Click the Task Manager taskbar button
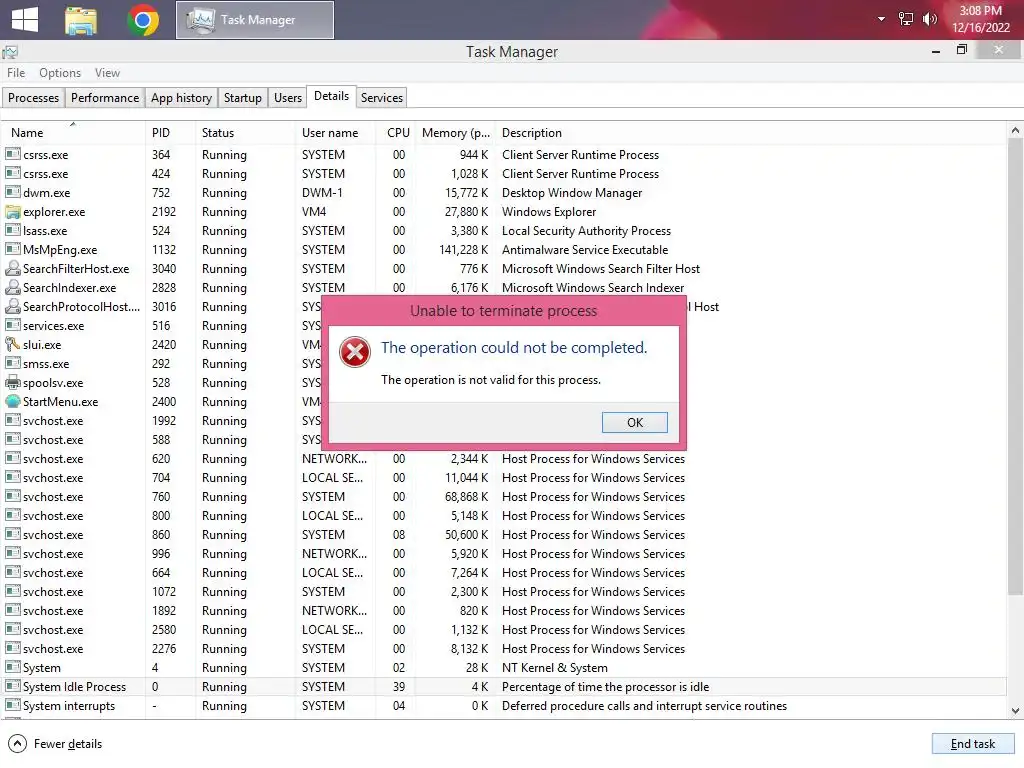 (255, 20)
